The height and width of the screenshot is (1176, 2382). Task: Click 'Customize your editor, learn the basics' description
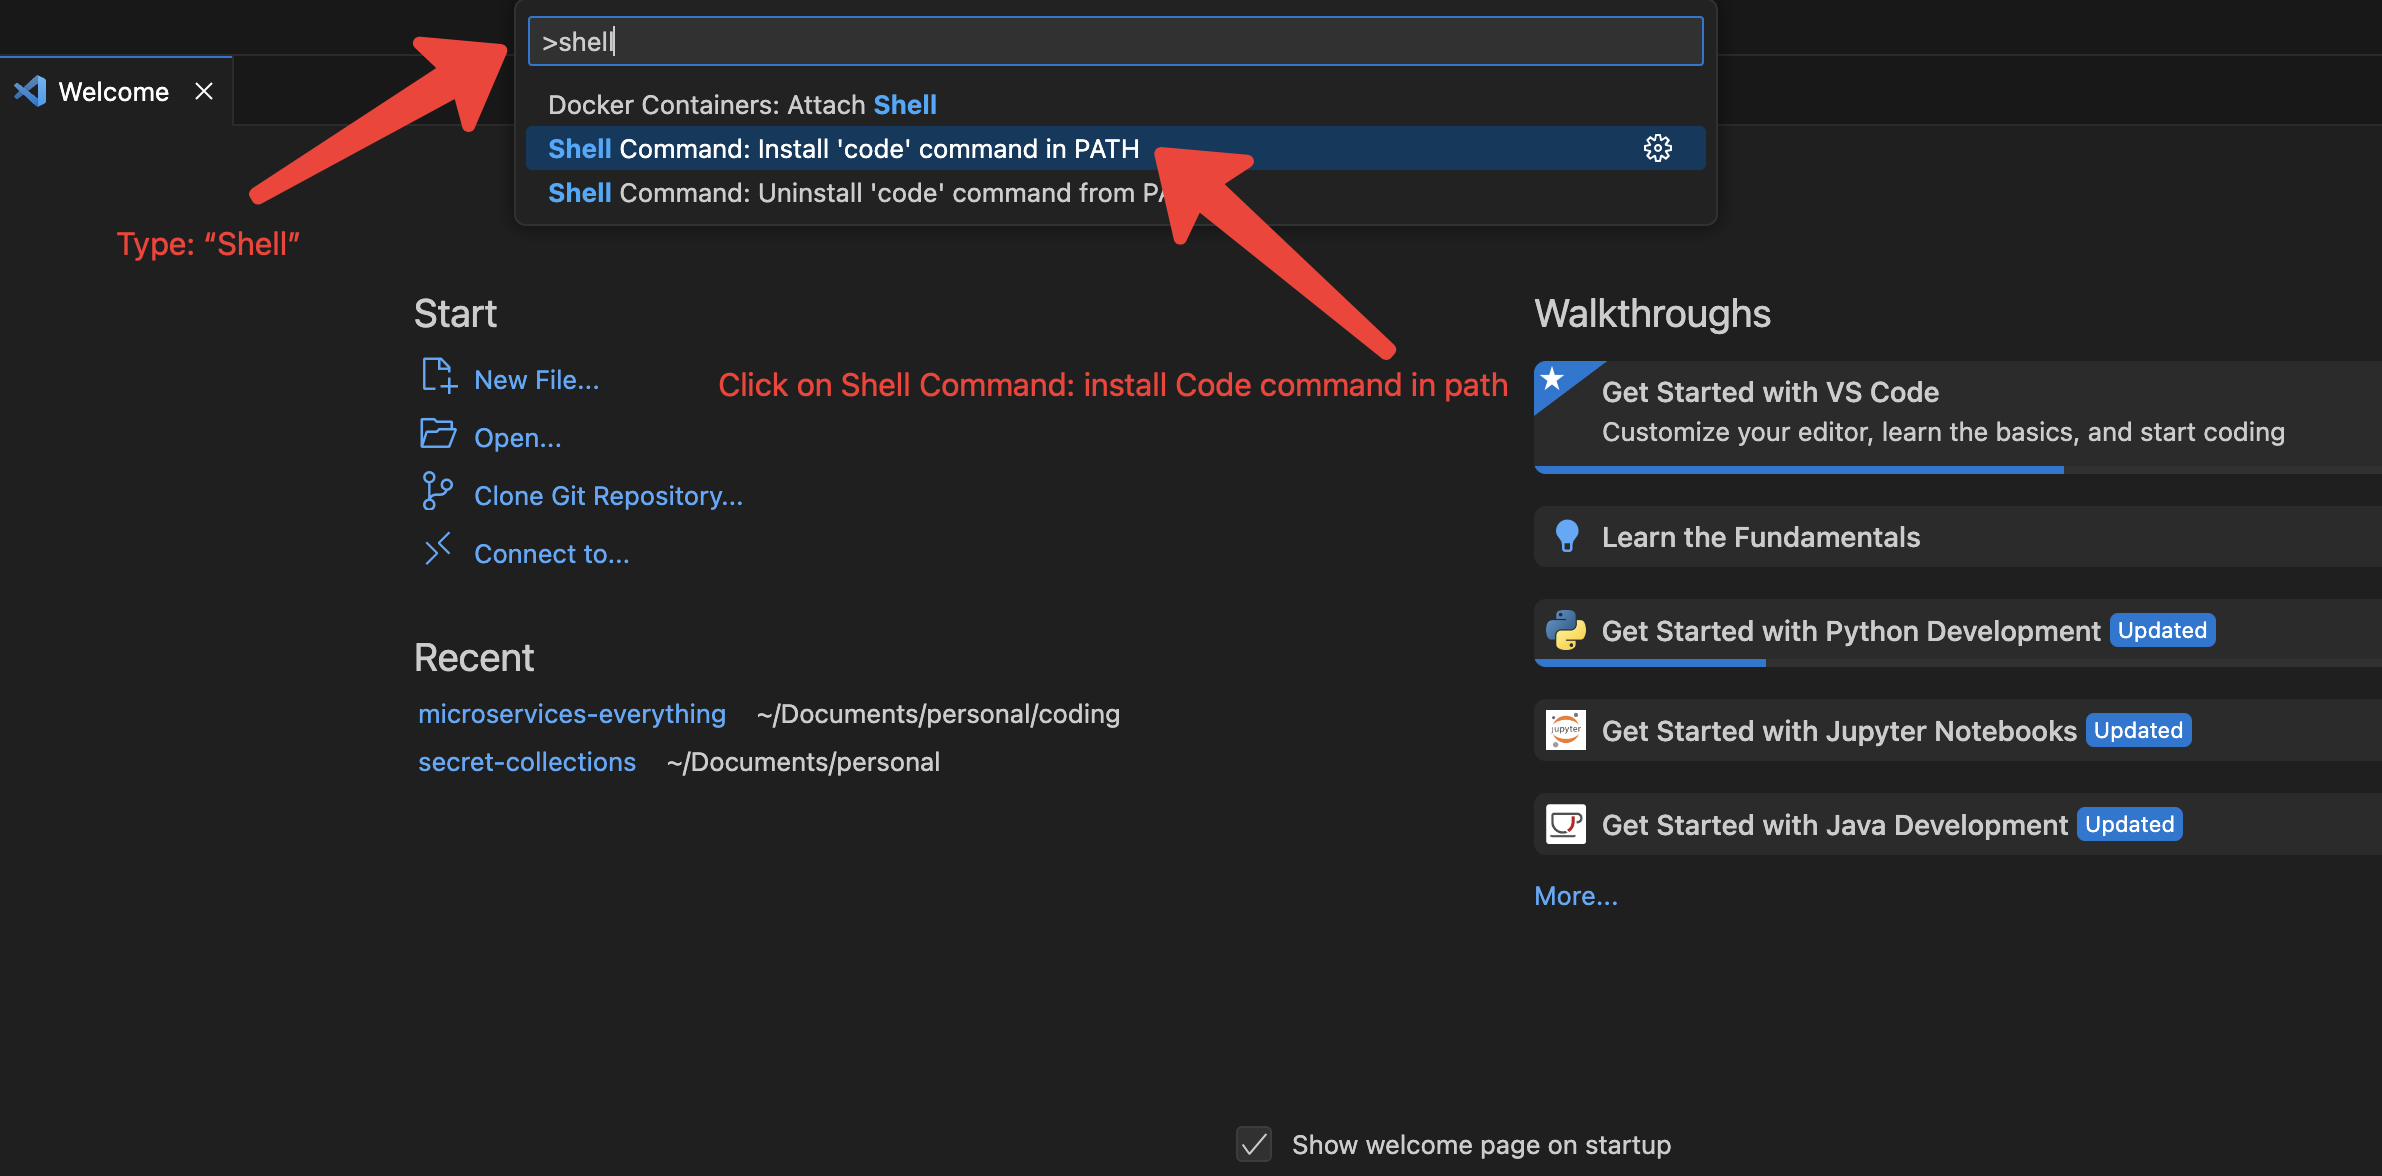click(1943, 432)
